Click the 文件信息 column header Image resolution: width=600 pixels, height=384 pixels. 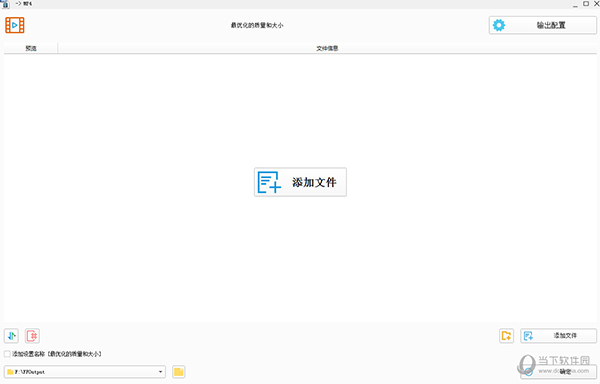point(327,48)
